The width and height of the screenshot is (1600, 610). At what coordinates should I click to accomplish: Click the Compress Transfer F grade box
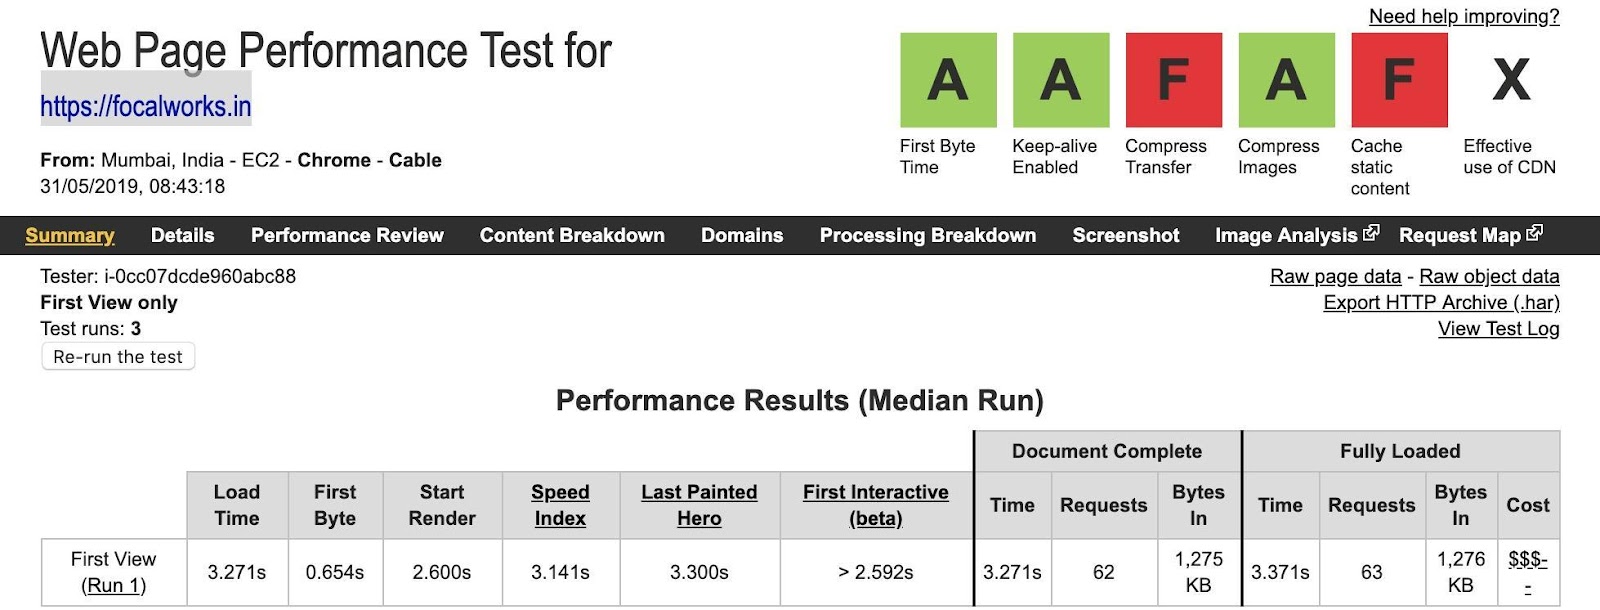pyautogui.click(x=1173, y=80)
